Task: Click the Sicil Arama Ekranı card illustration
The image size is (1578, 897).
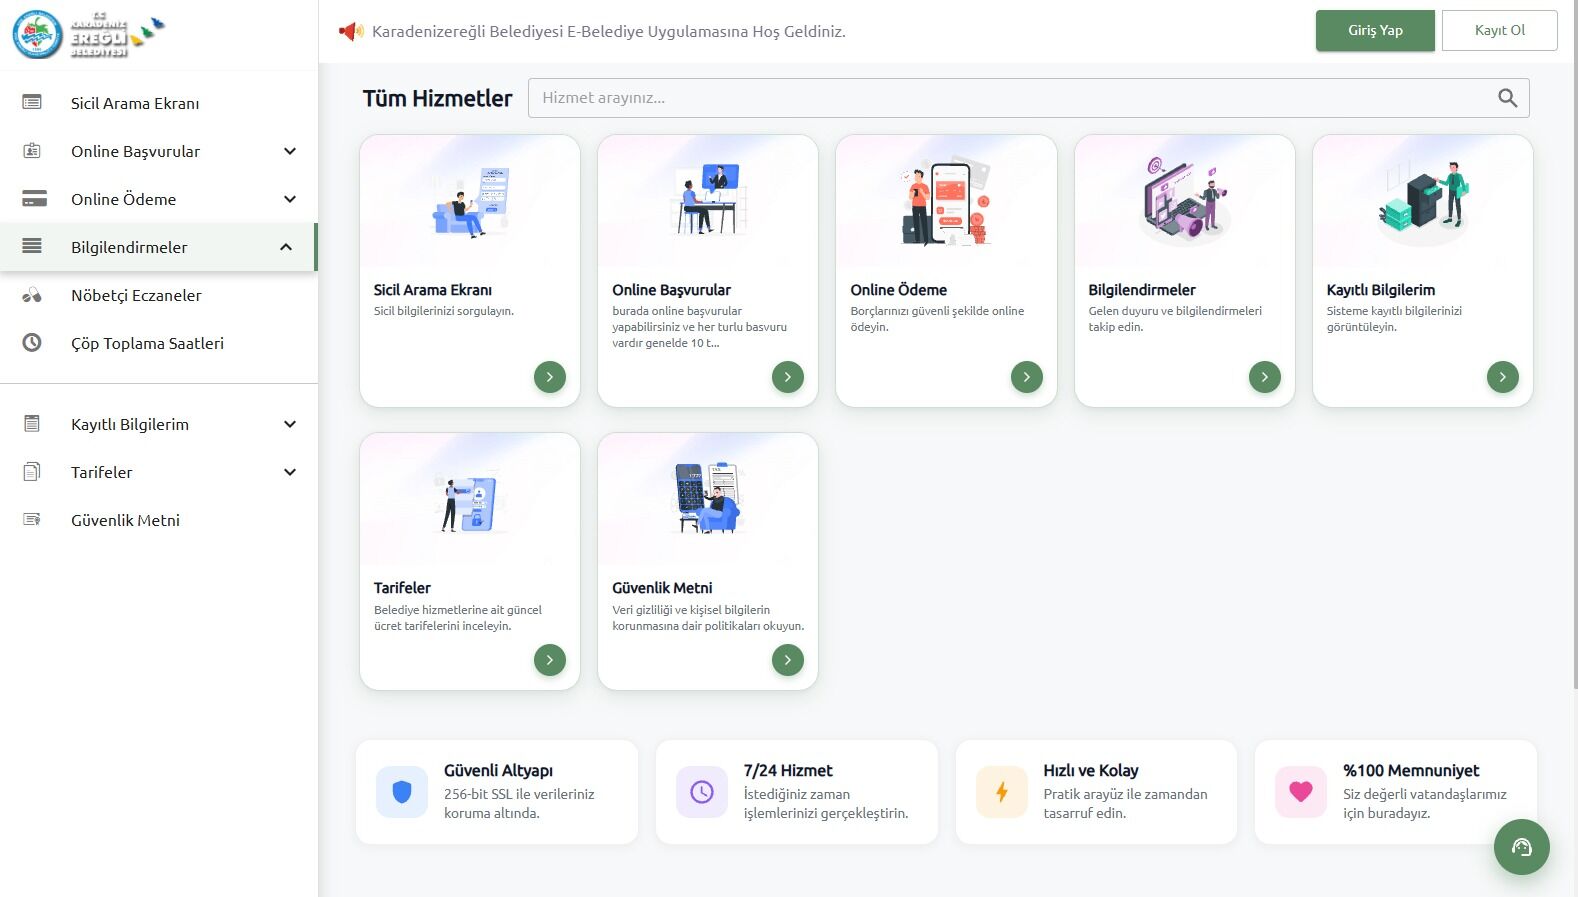Action: point(470,202)
